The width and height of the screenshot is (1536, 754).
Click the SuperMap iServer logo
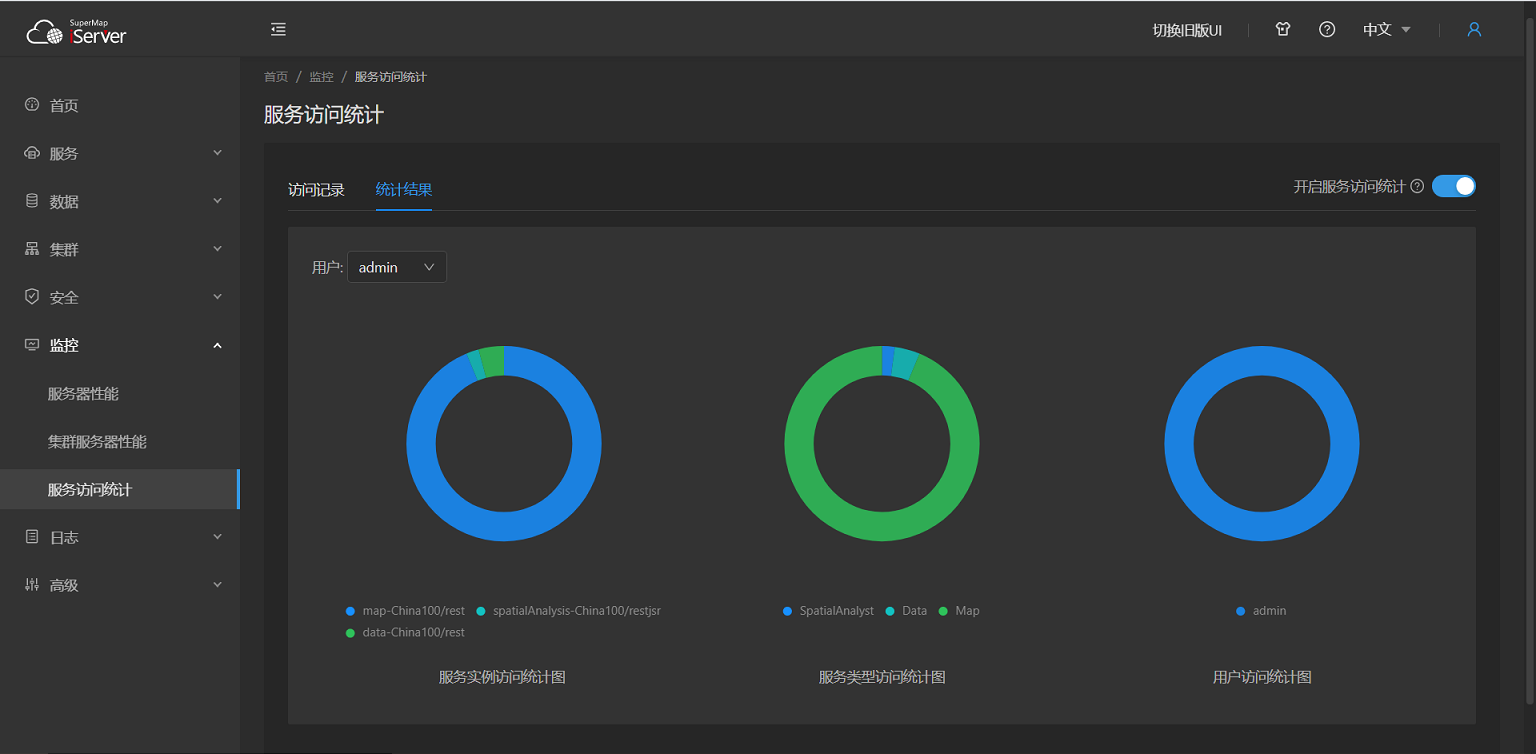click(77, 33)
